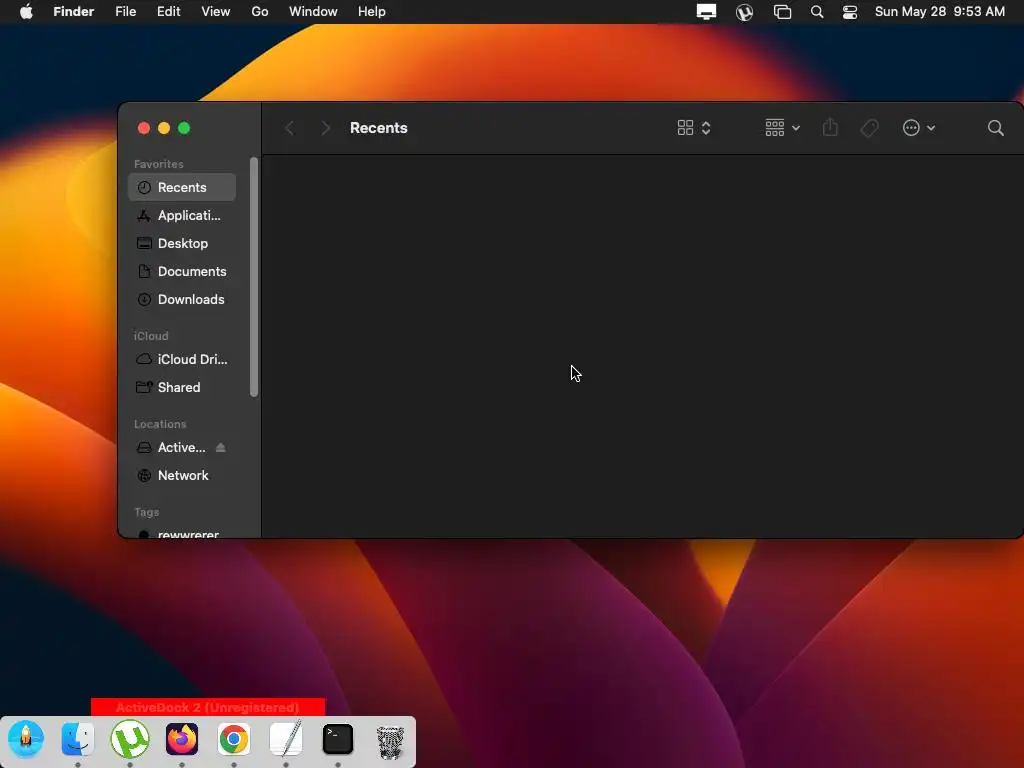Viewport: 1024px width, 768px height.
Task: Go forward with the forward arrow
Action: tap(325, 128)
